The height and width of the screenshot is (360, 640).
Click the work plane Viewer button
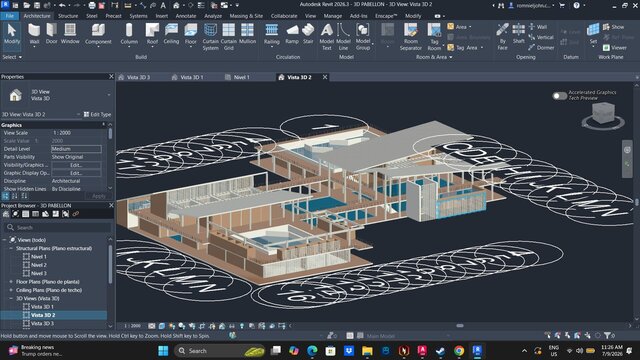point(615,48)
